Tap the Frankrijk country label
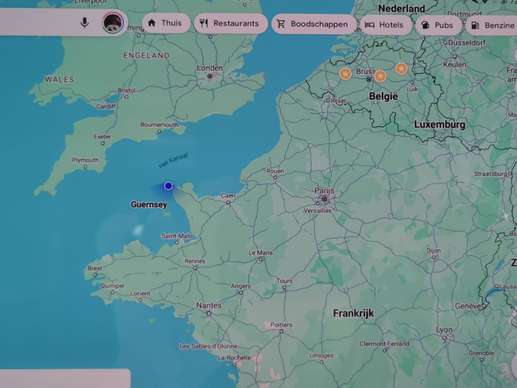 pyautogui.click(x=353, y=313)
